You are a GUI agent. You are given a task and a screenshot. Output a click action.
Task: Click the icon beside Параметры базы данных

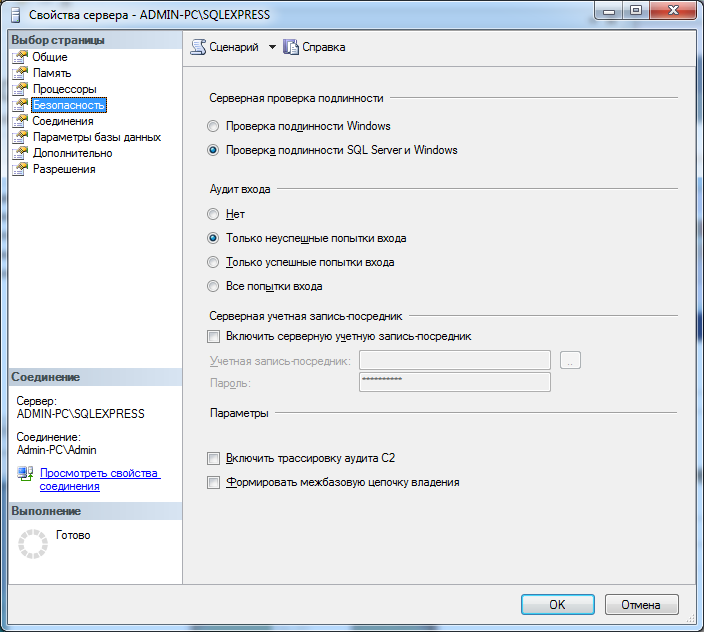pyautogui.click(x=20, y=137)
